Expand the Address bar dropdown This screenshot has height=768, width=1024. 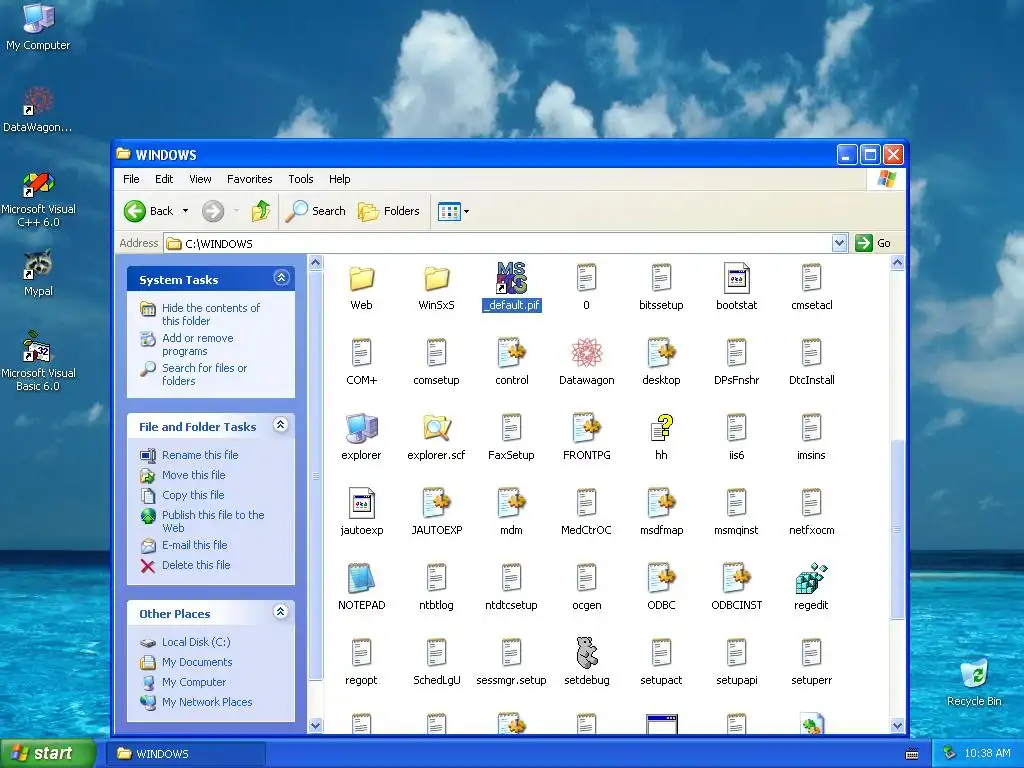tap(839, 244)
